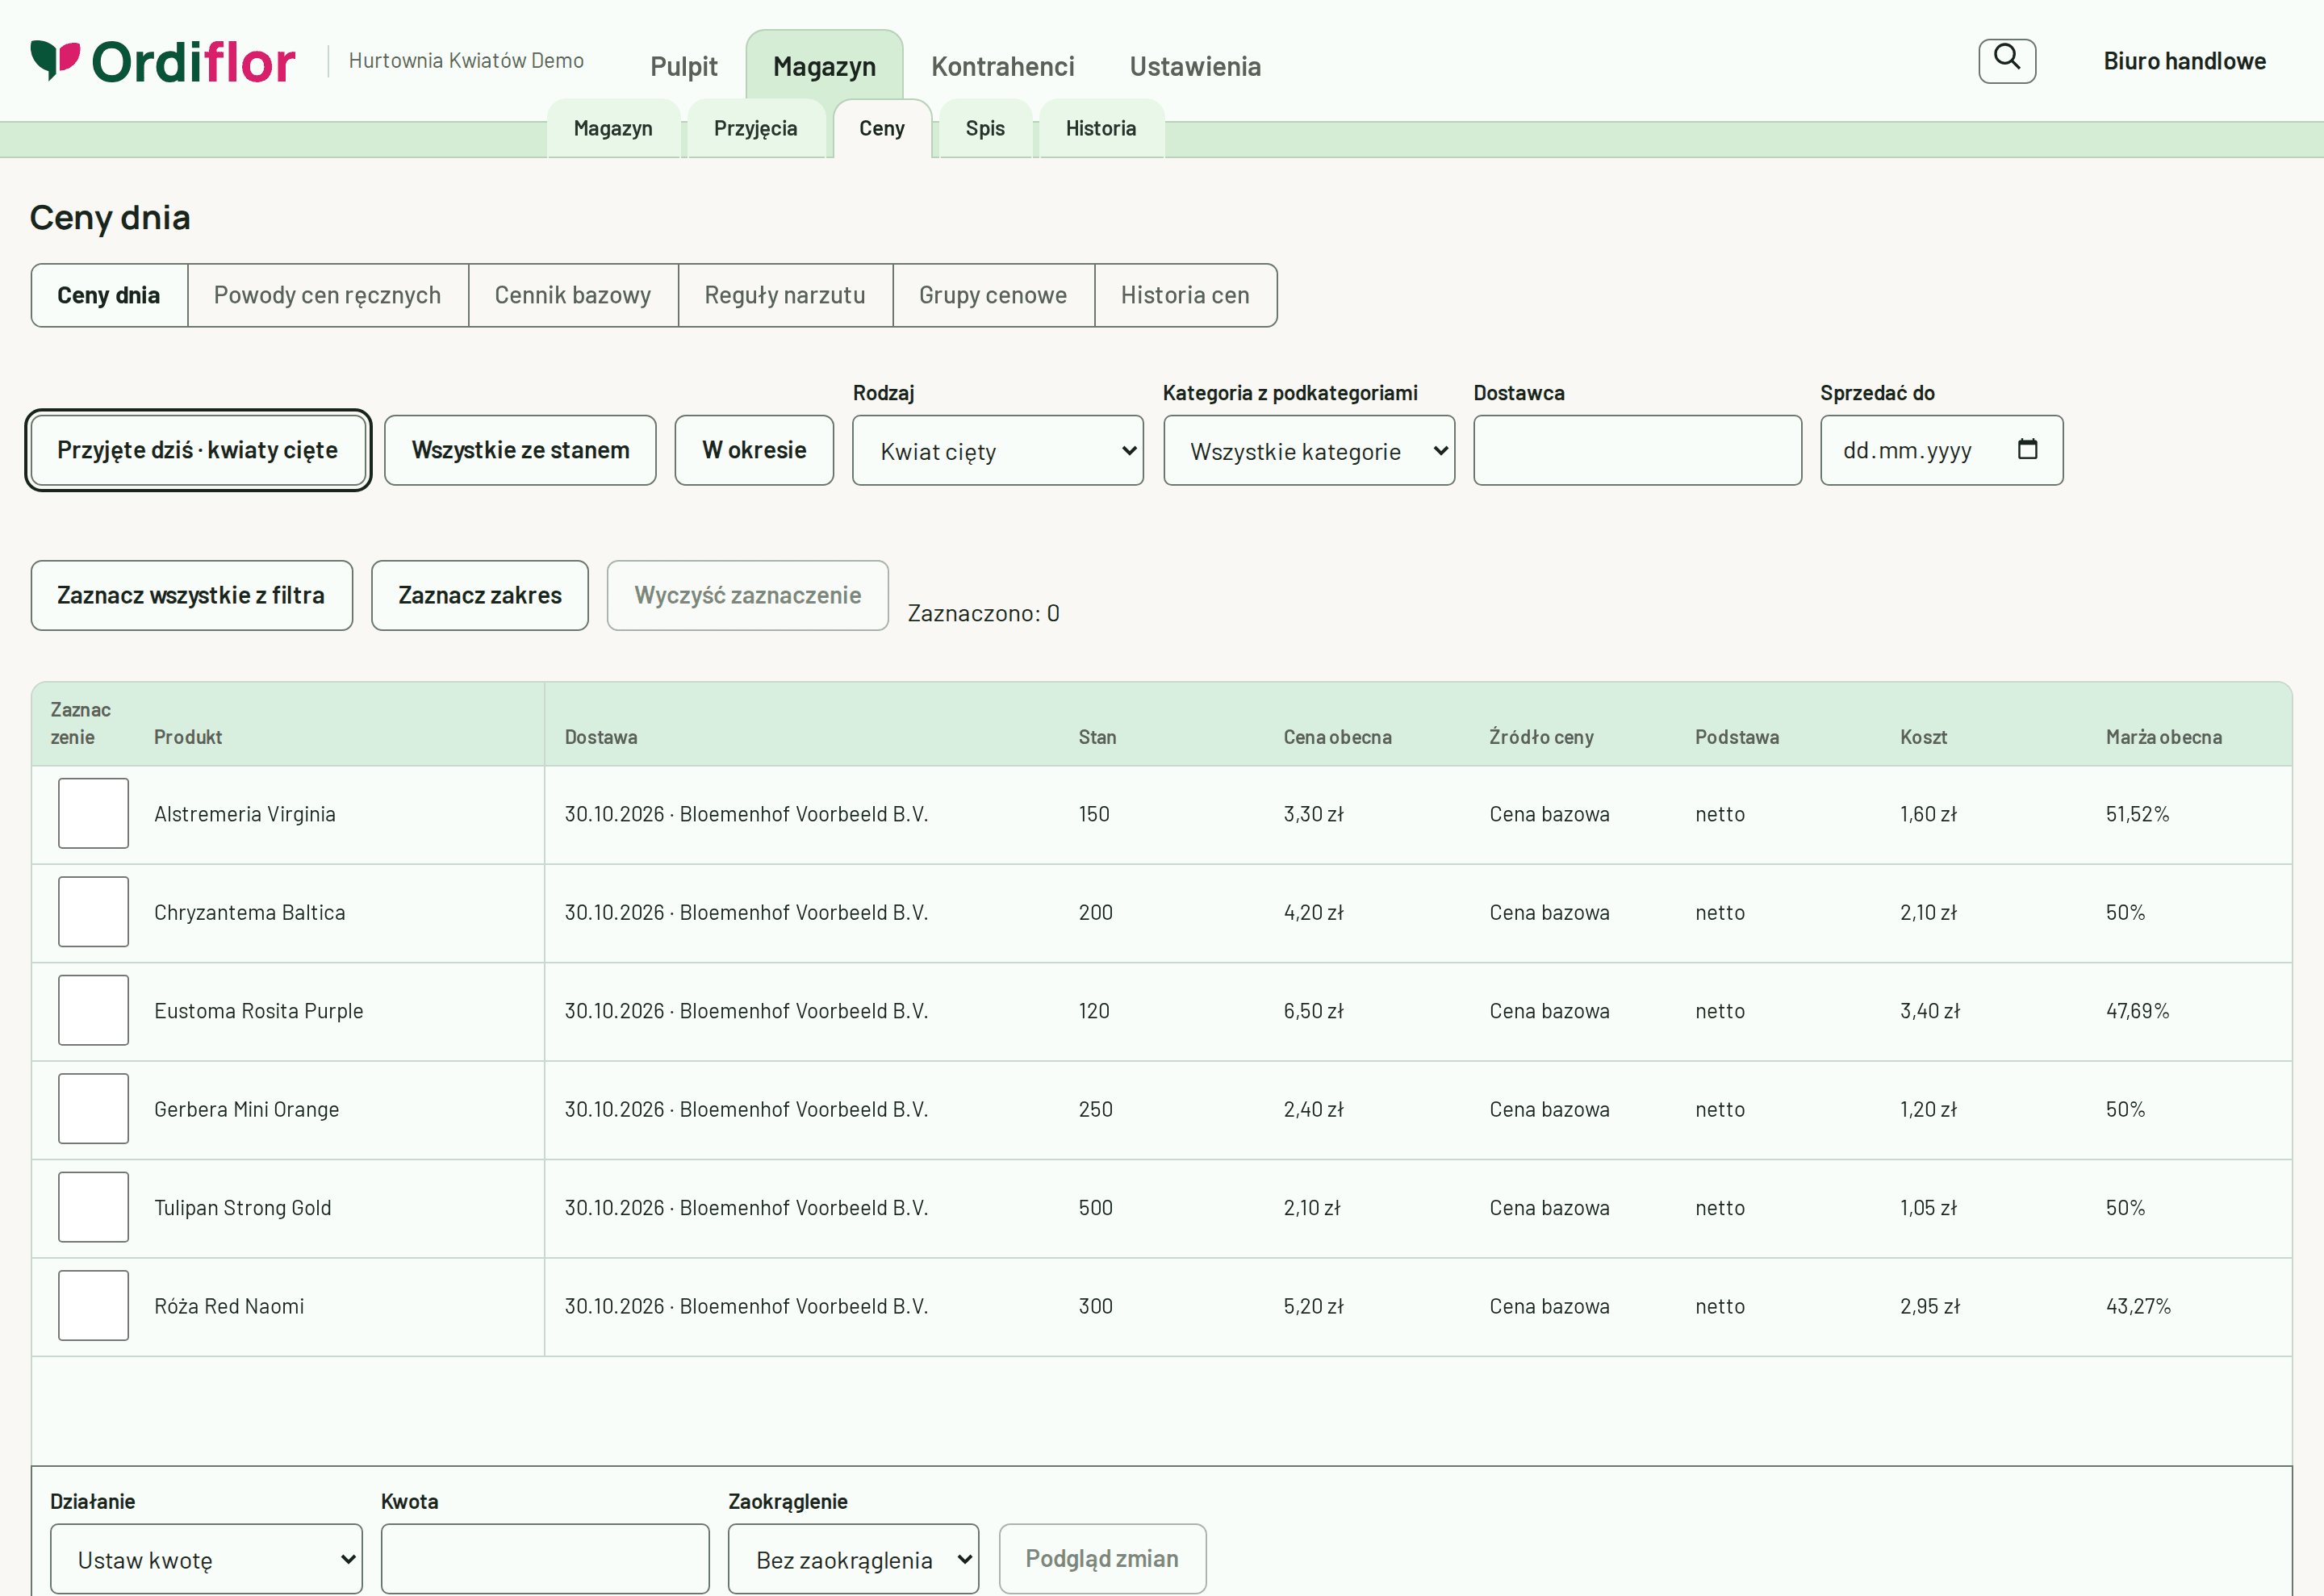Click the Cena obecna column header
Screen dimensions: 2324x1596
[1337, 737]
